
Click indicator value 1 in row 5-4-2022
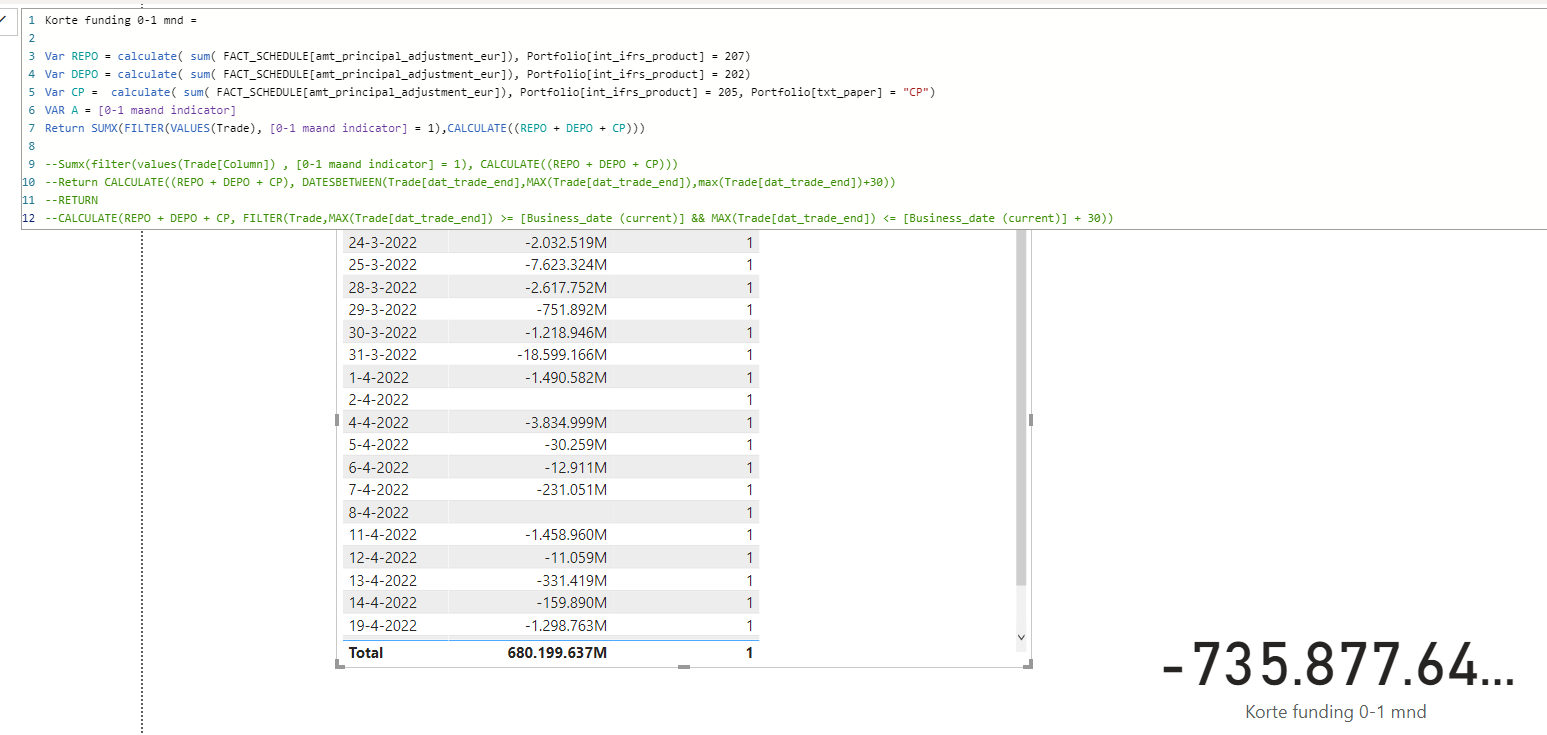point(749,445)
